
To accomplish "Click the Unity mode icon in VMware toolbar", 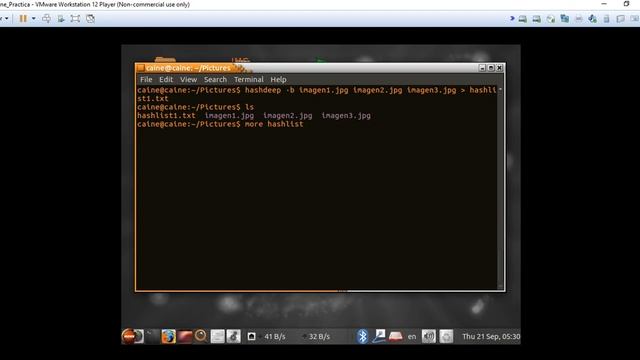I will click(x=90, y=18).
